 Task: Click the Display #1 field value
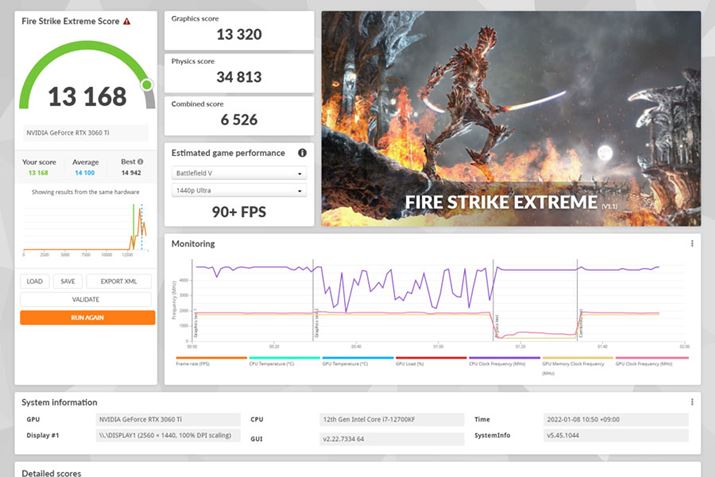pyautogui.click(x=168, y=436)
